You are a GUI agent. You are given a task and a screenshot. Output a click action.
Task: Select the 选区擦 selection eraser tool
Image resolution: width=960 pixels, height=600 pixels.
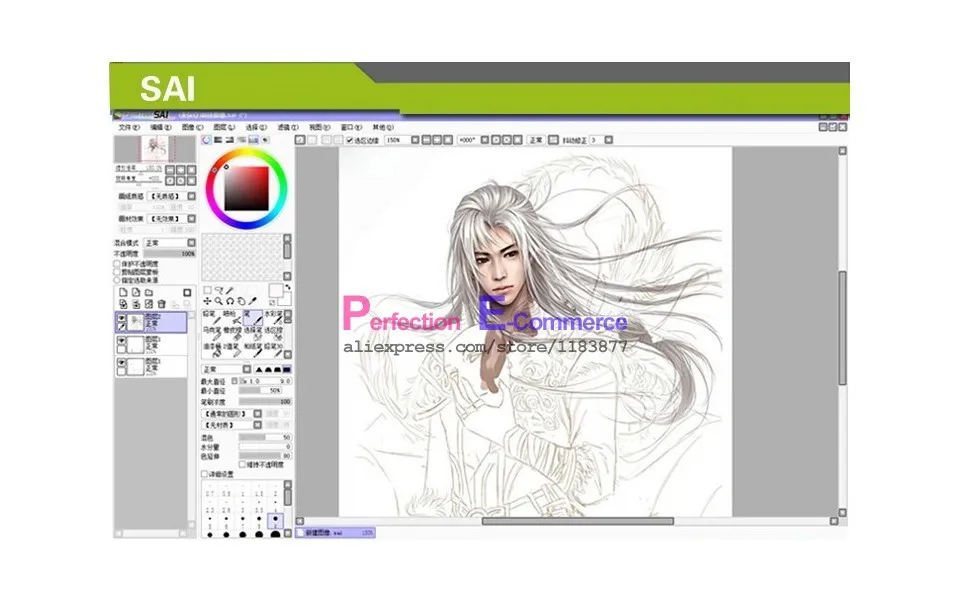(x=272, y=333)
